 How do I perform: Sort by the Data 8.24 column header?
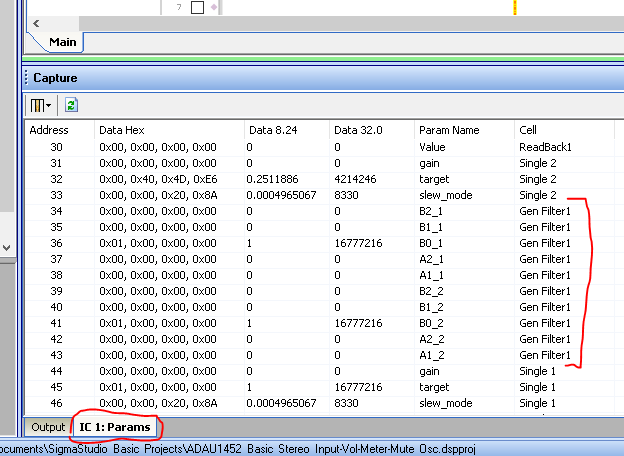[x=273, y=130]
